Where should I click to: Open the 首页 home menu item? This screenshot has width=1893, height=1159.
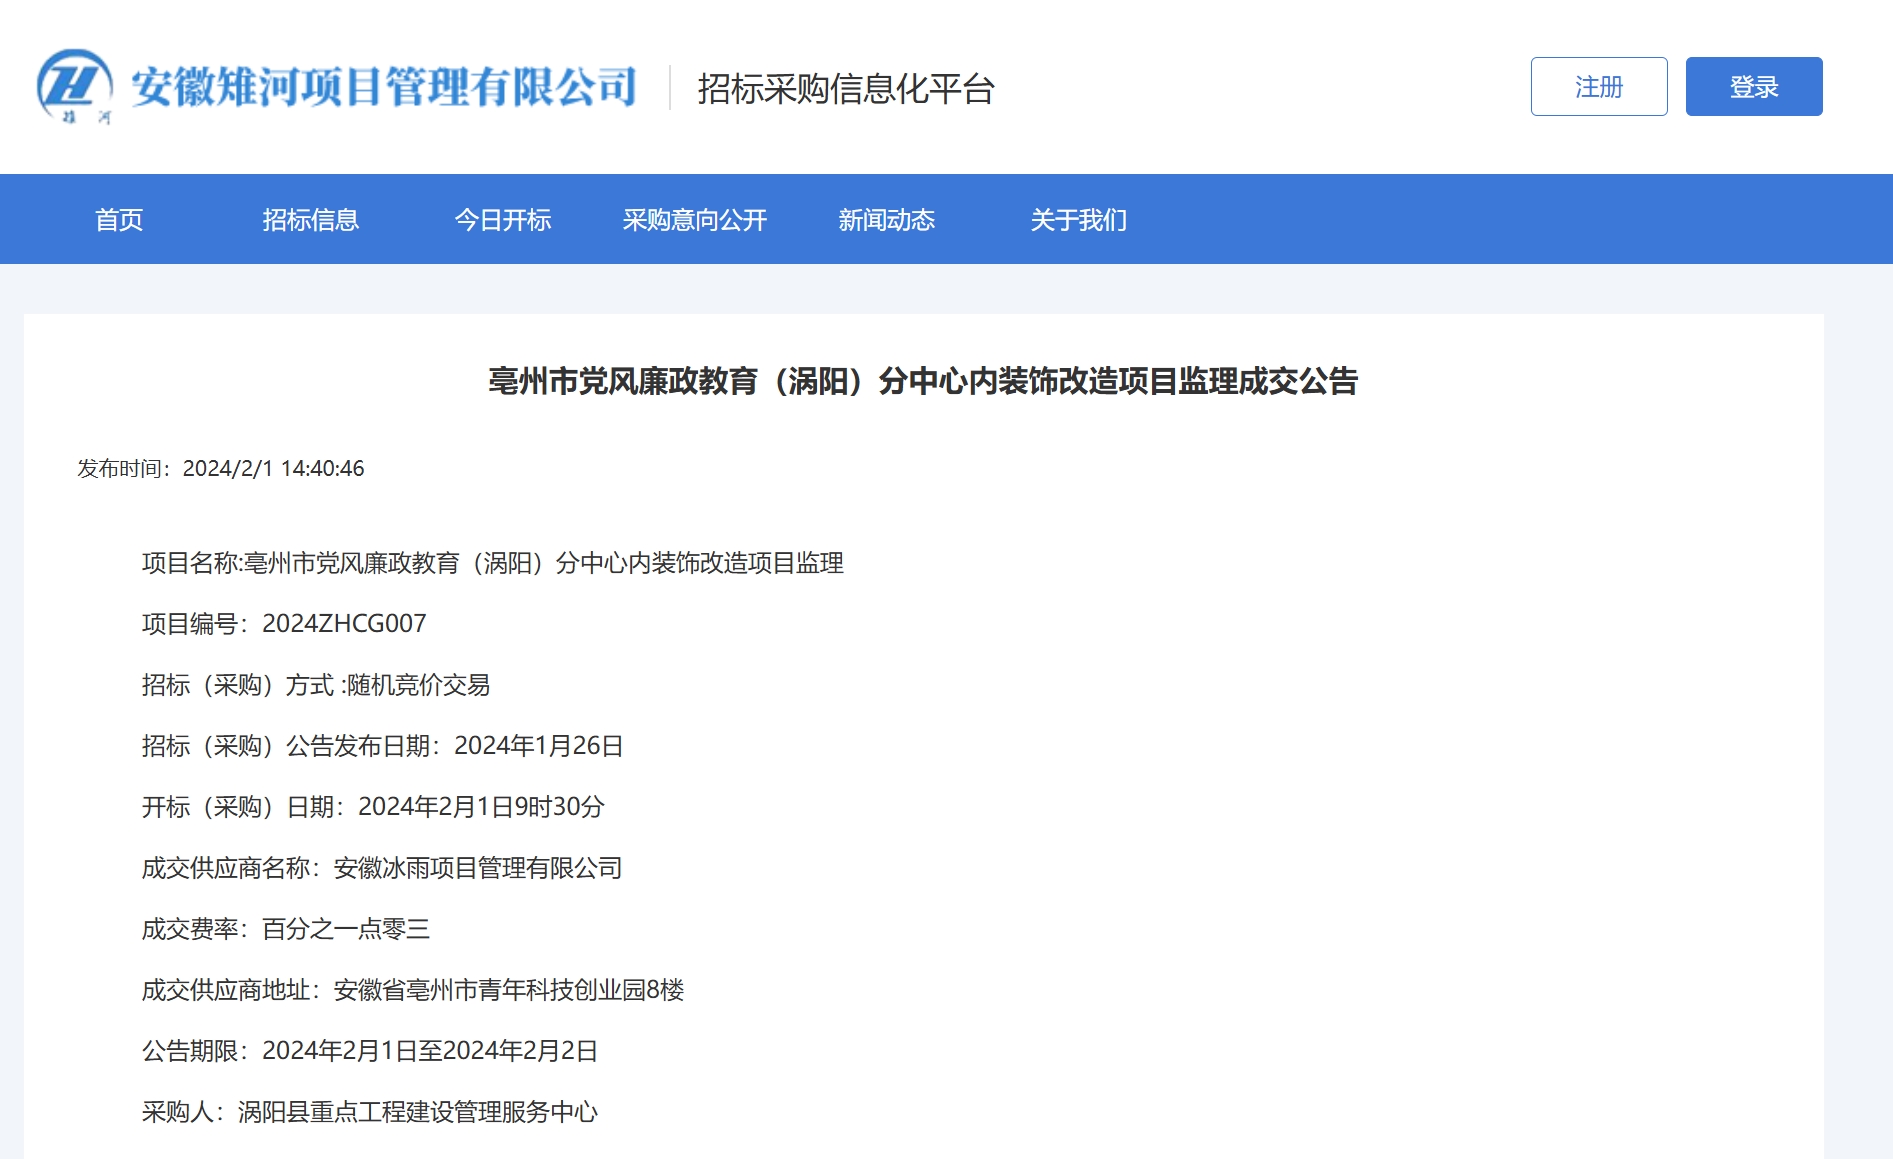[x=119, y=220]
